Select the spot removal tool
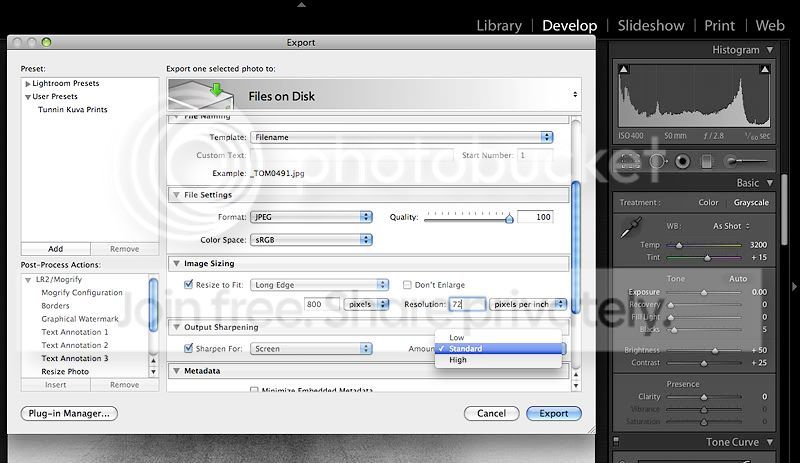Image resolution: width=800 pixels, height=463 pixels. click(657, 160)
